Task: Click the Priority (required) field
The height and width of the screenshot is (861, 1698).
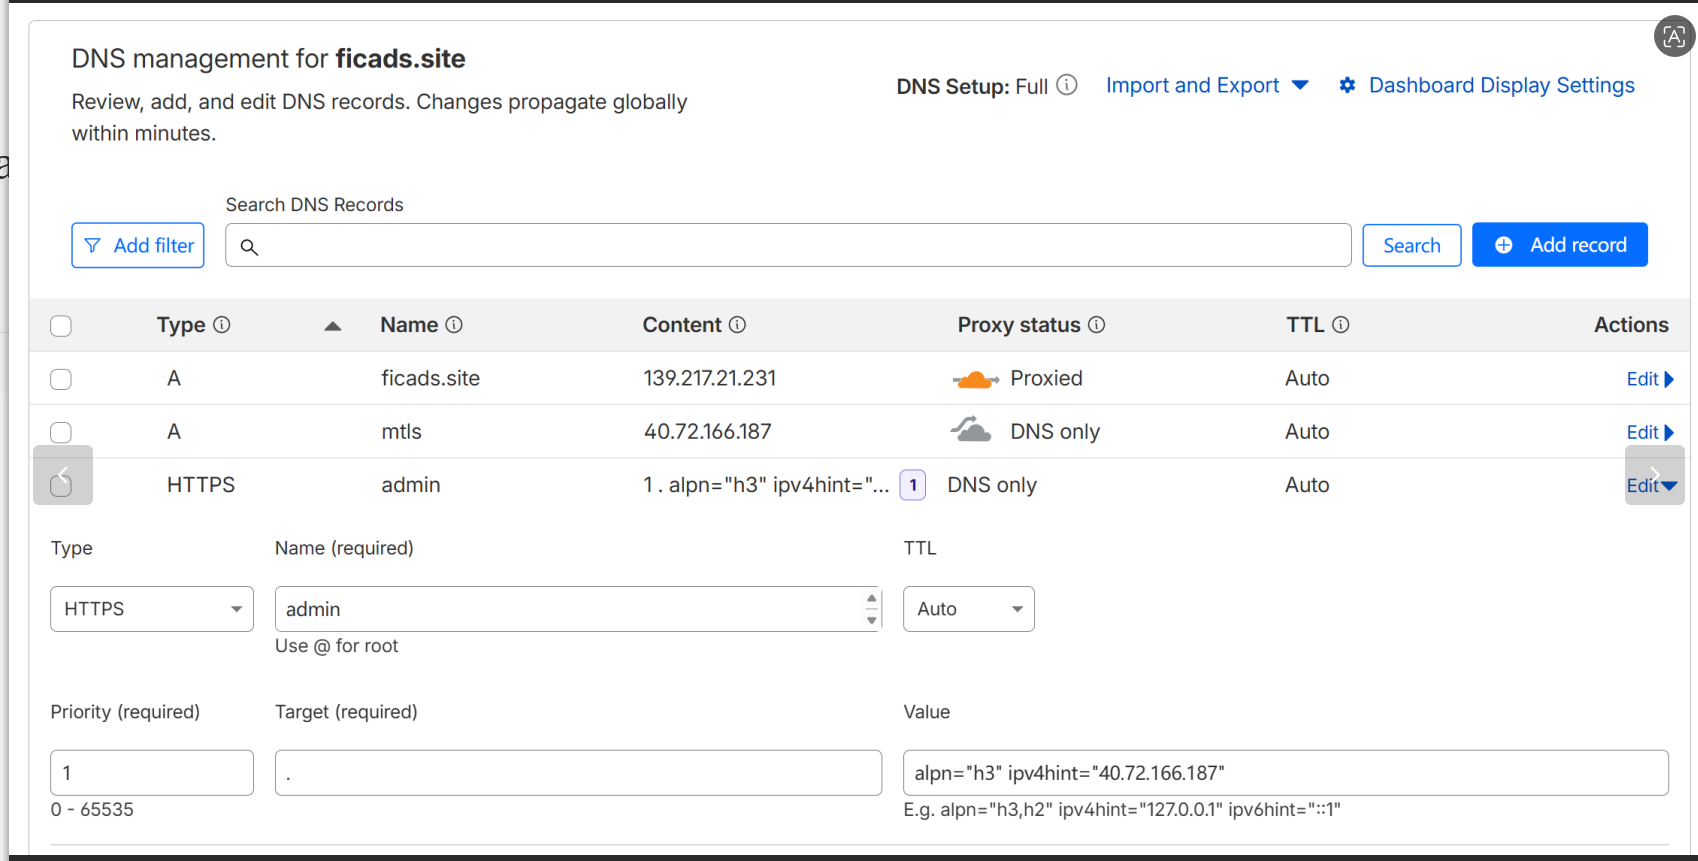Action: [x=152, y=773]
